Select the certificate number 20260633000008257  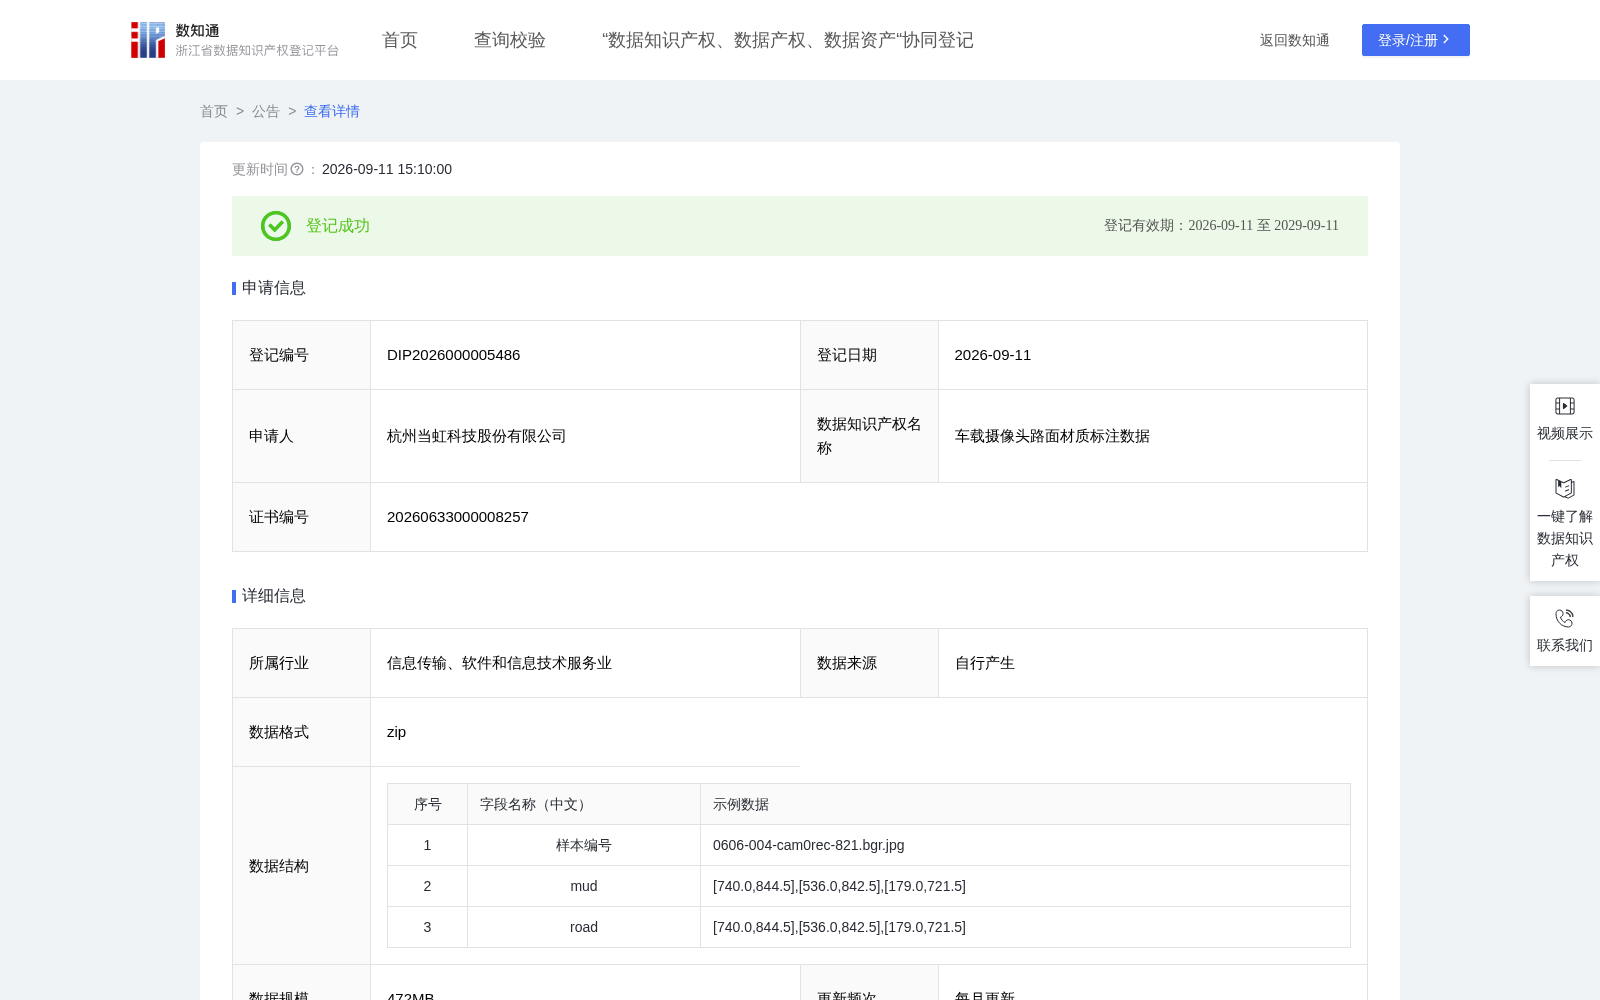tap(458, 517)
